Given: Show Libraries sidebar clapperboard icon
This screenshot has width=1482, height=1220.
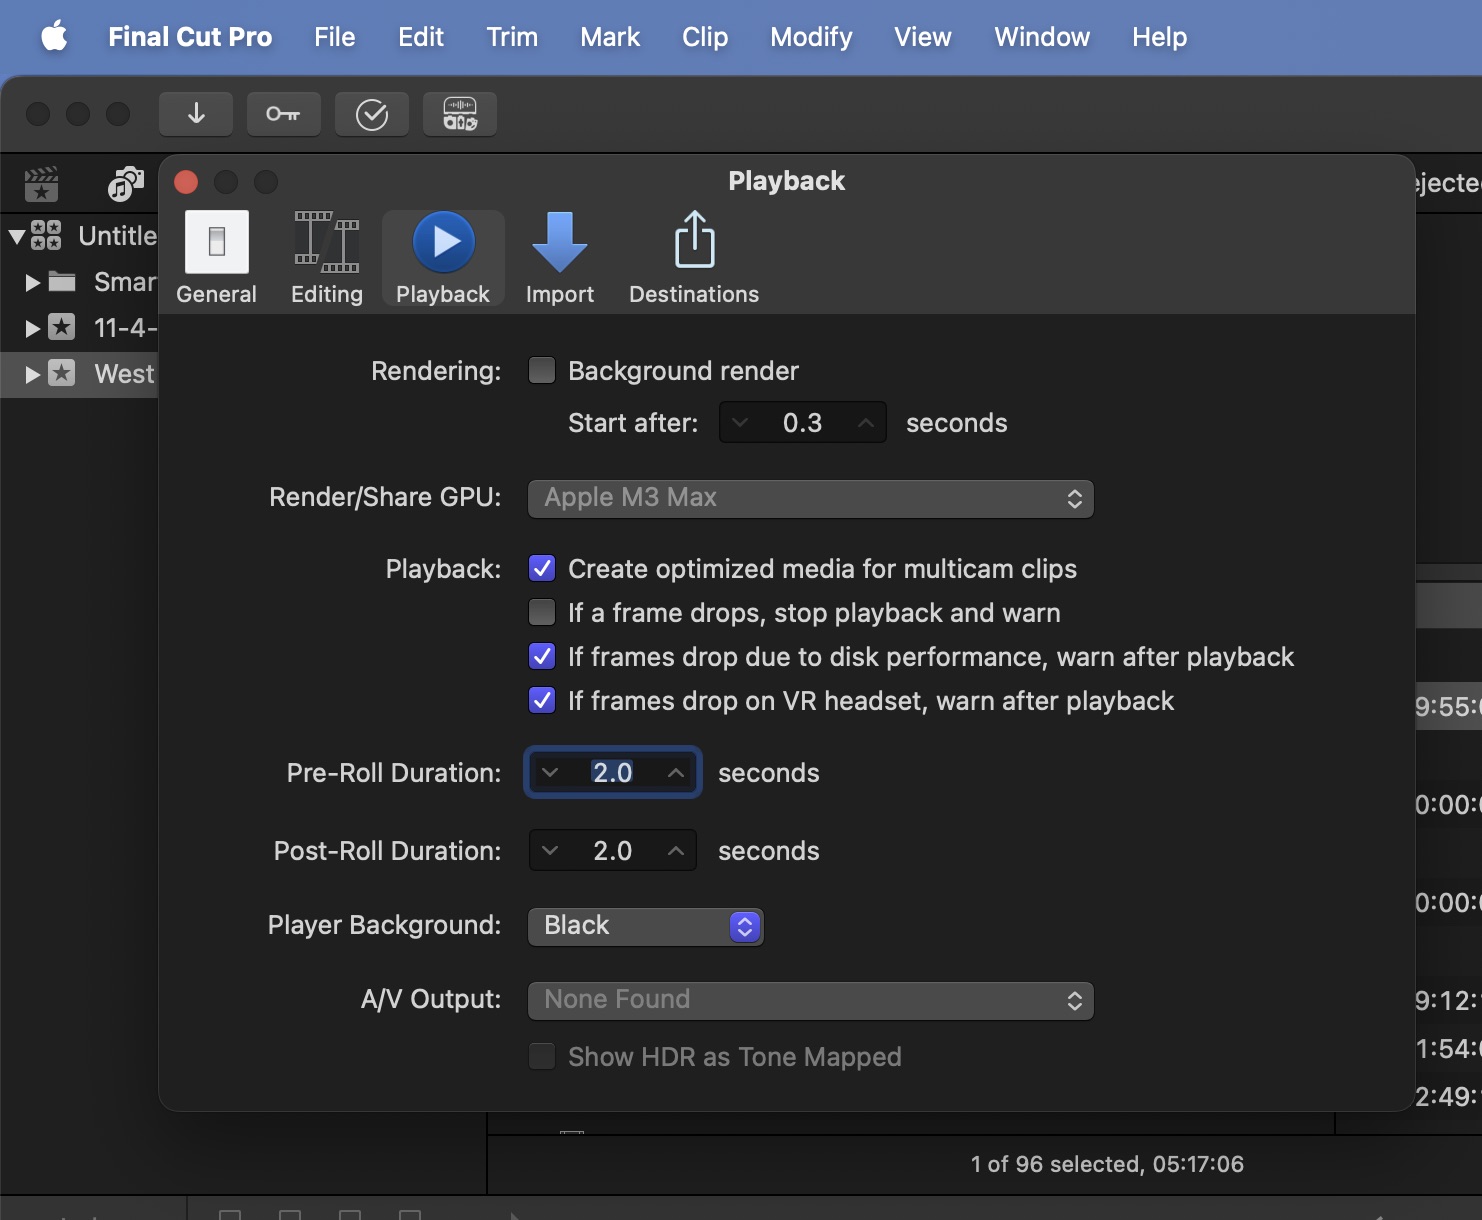Looking at the screenshot, I should coord(41,184).
